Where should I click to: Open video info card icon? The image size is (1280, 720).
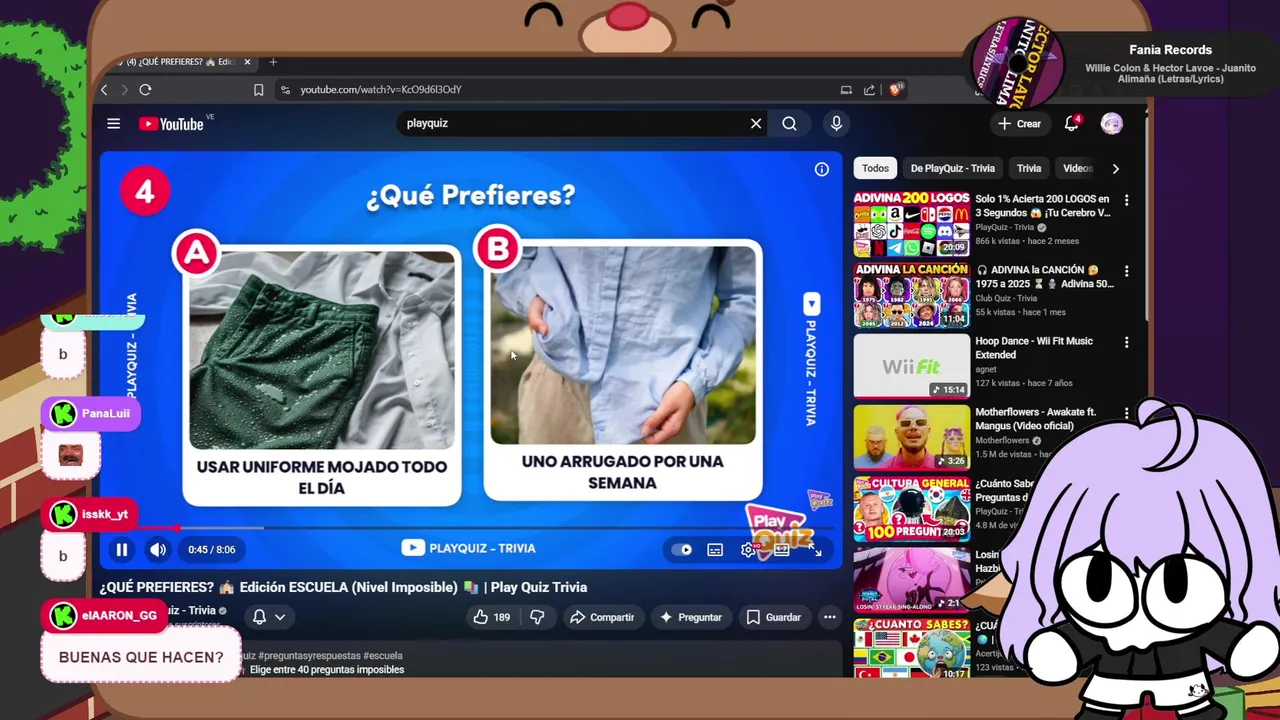coord(821,170)
